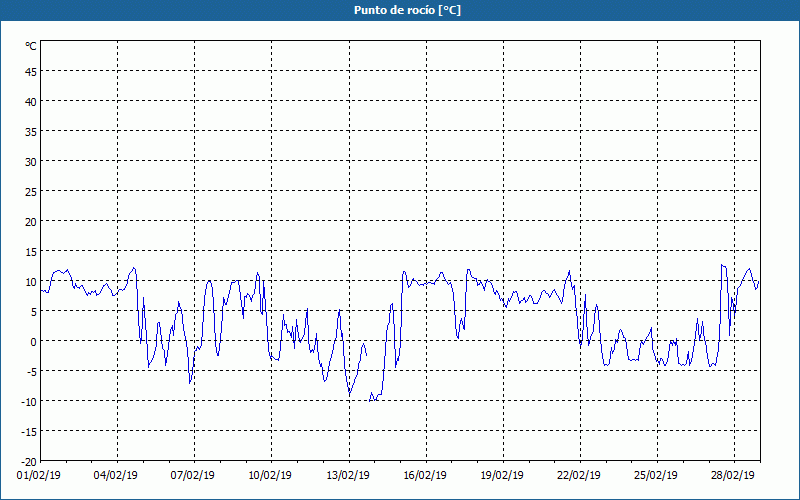Click y-axis label -15
The image size is (800, 500).
pyautogui.click(x=30, y=432)
